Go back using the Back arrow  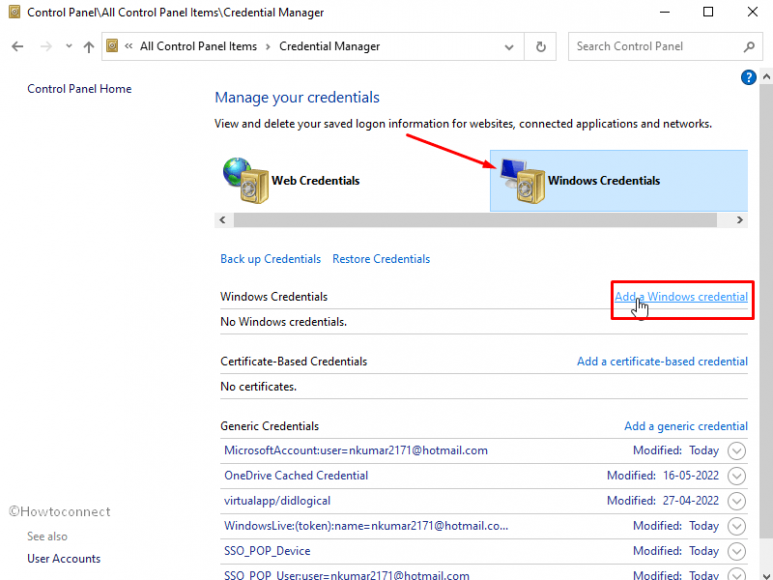click(x=17, y=47)
